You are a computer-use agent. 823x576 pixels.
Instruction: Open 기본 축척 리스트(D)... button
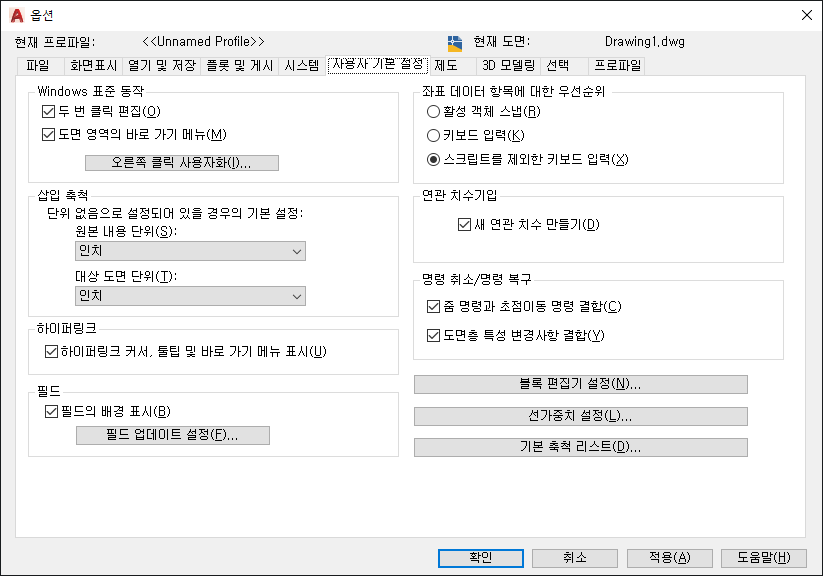tap(581, 447)
